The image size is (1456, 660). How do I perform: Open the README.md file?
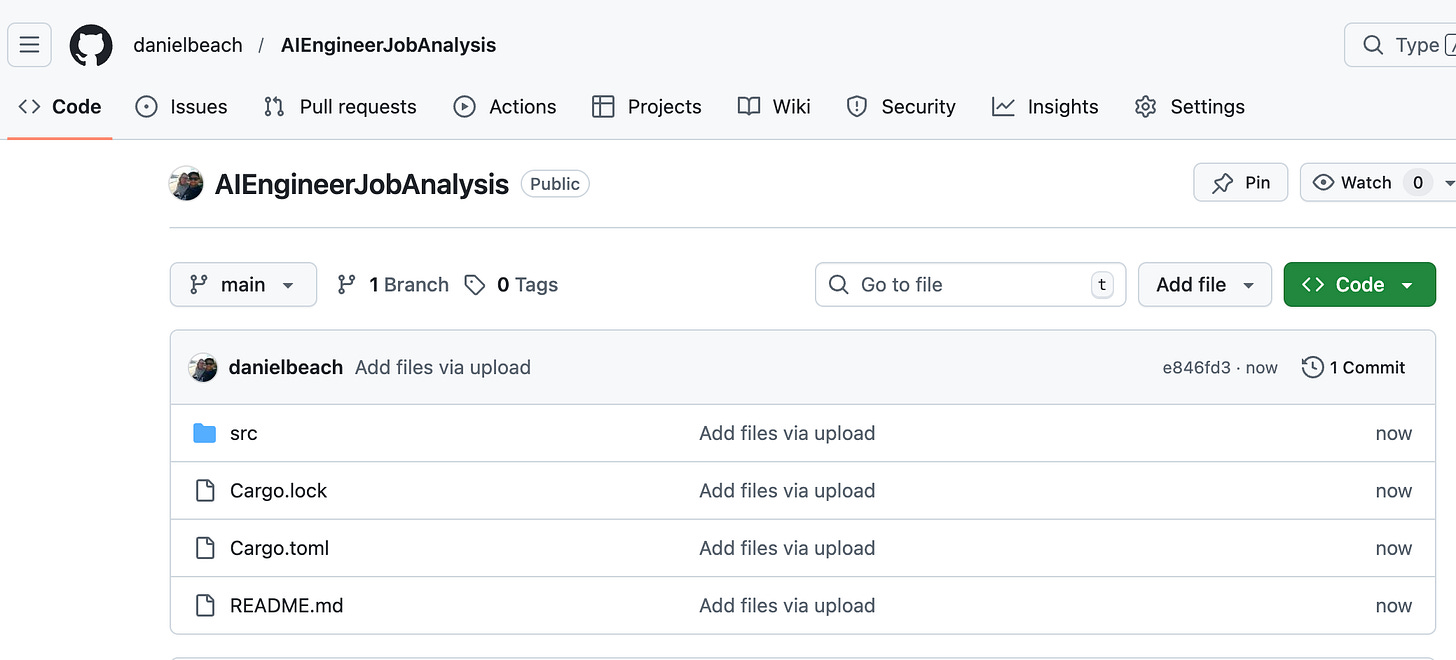(x=287, y=606)
